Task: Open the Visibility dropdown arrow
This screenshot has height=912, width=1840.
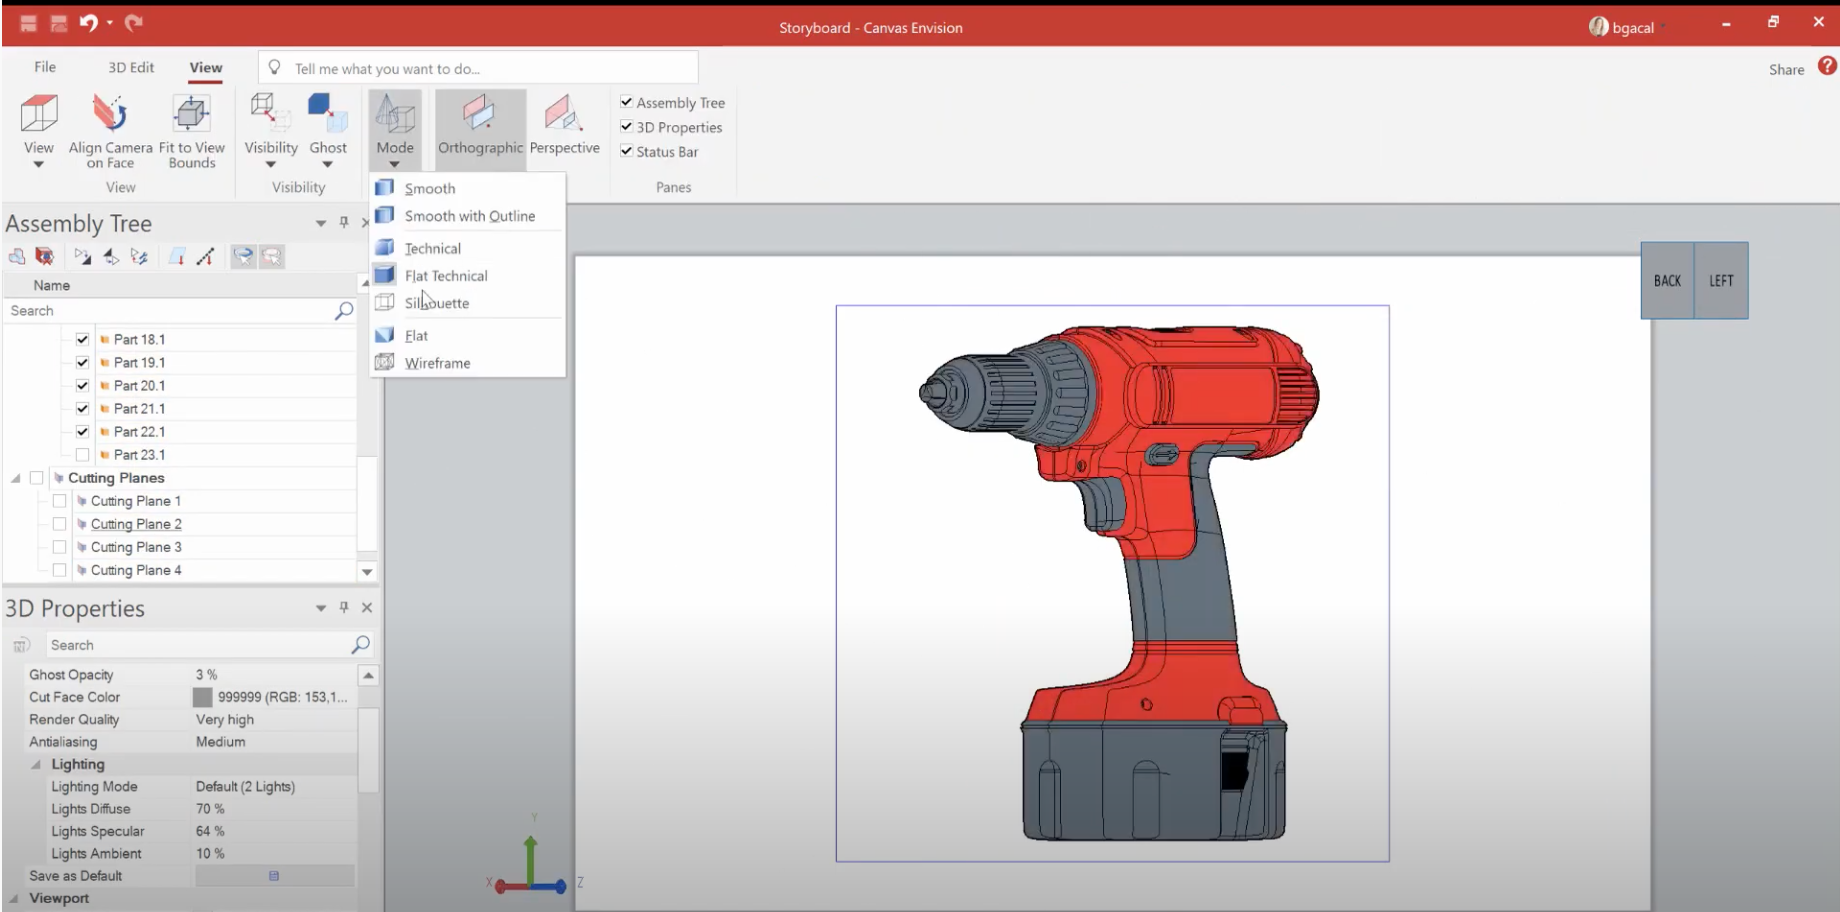Action: [x=271, y=165]
